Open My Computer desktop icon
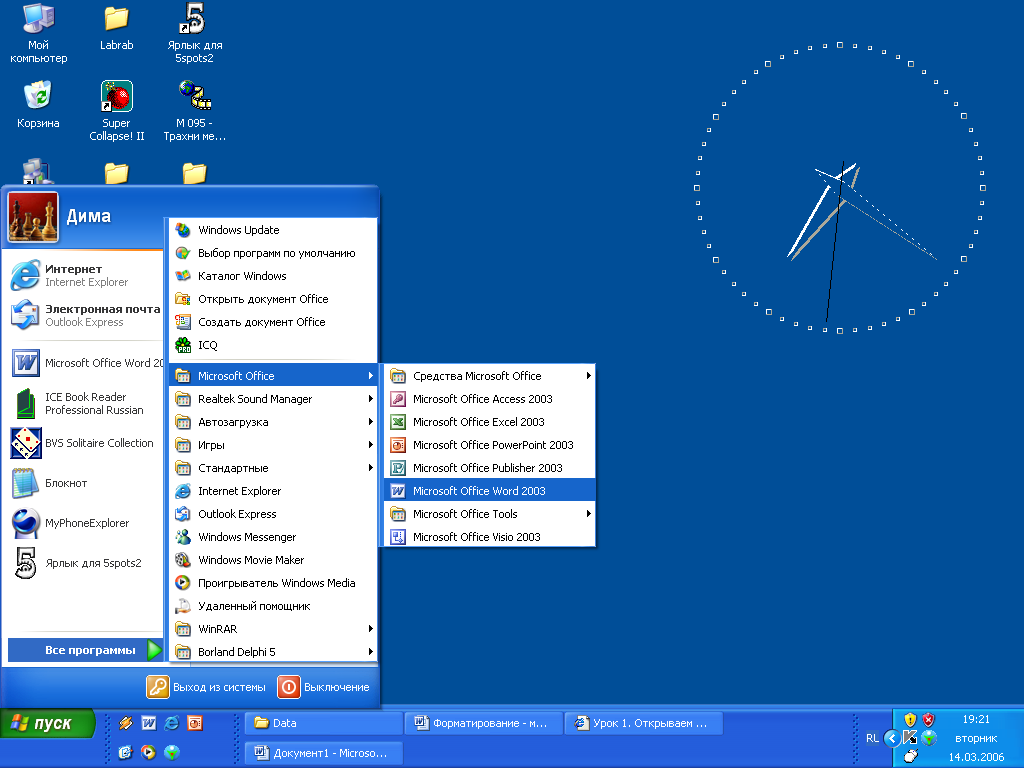Image resolution: width=1024 pixels, height=768 pixels. (38, 33)
